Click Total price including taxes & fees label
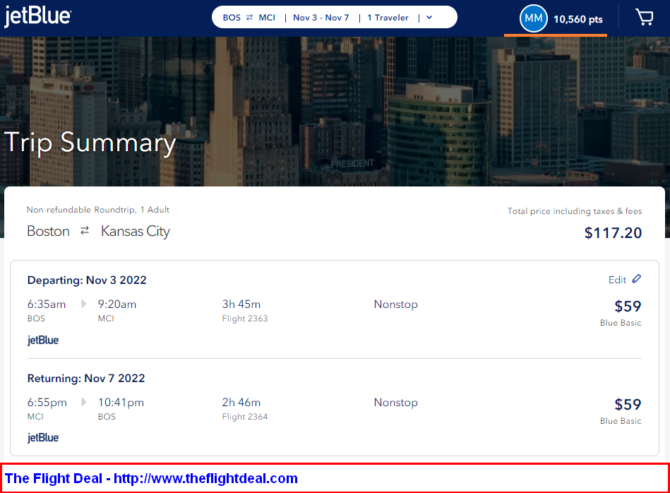 [x=575, y=211]
